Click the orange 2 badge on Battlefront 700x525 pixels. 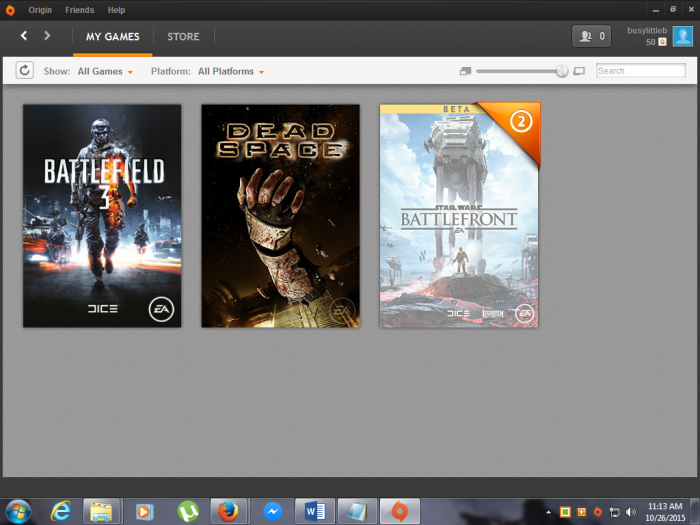521,121
